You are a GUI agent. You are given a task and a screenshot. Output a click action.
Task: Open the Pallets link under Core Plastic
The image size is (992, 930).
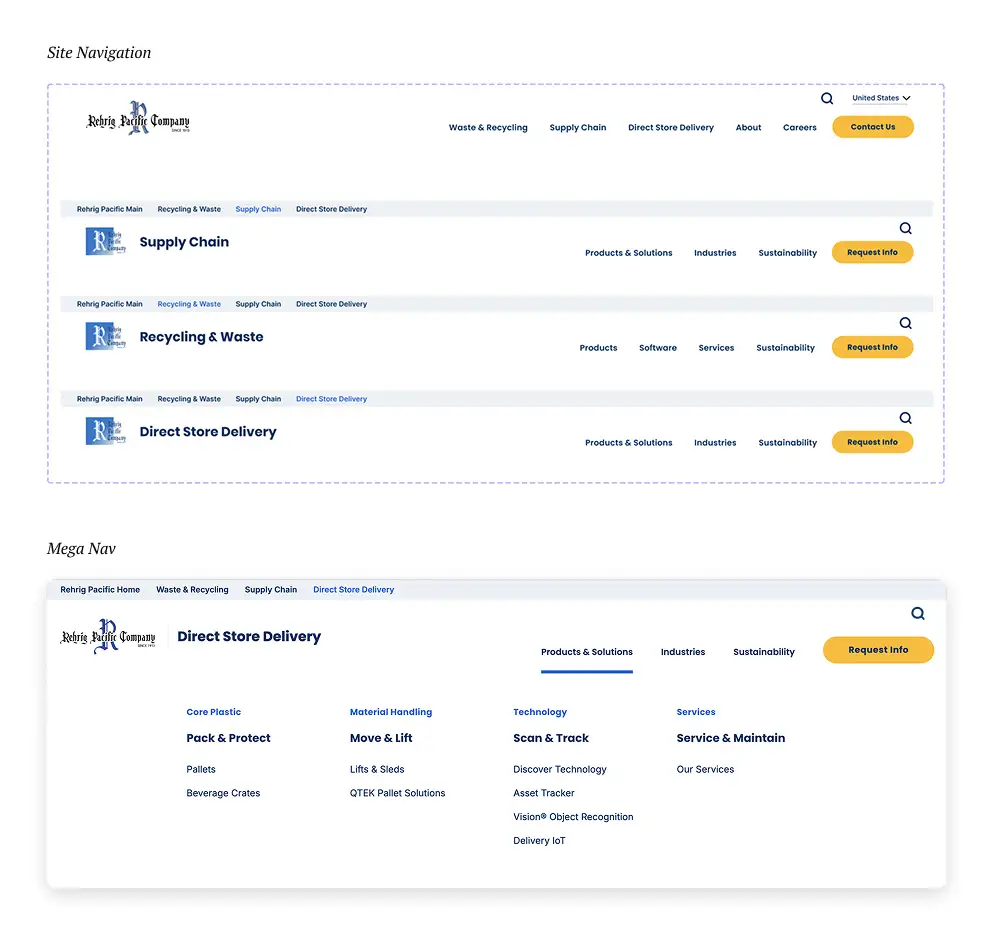(200, 769)
